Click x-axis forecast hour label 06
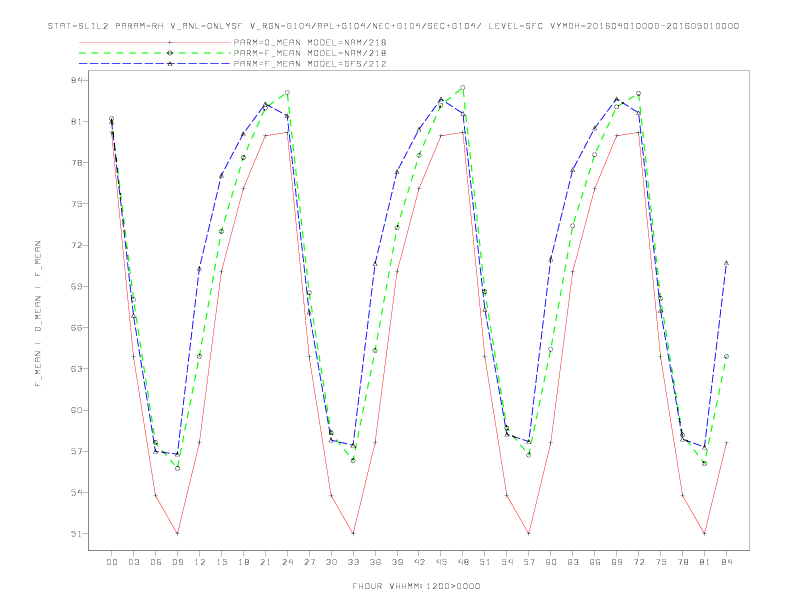The width and height of the screenshot is (792, 612). pos(156,562)
